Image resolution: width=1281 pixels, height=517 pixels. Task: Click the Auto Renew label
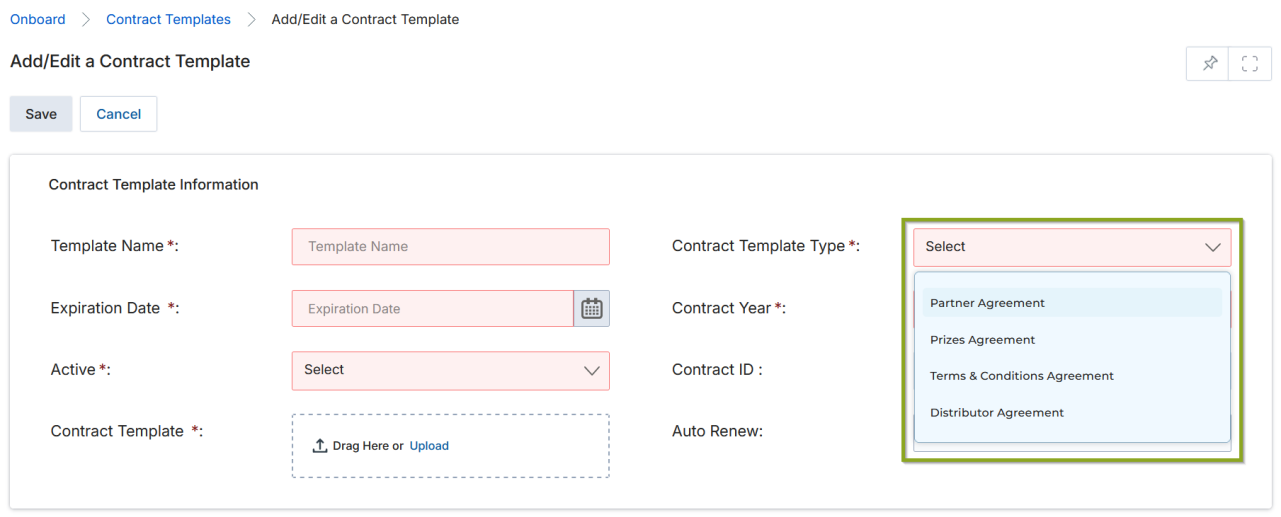[x=717, y=431]
